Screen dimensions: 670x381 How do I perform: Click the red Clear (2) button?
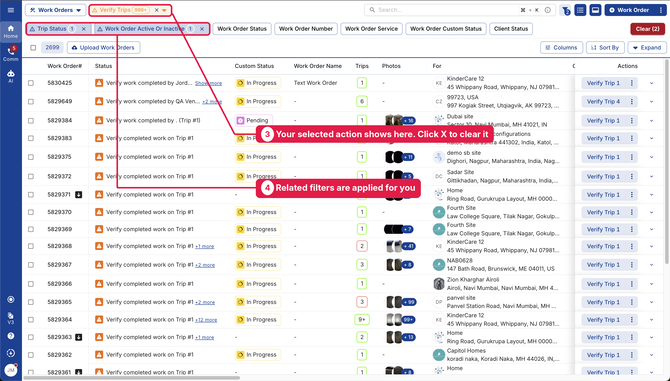pyautogui.click(x=647, y=29)
